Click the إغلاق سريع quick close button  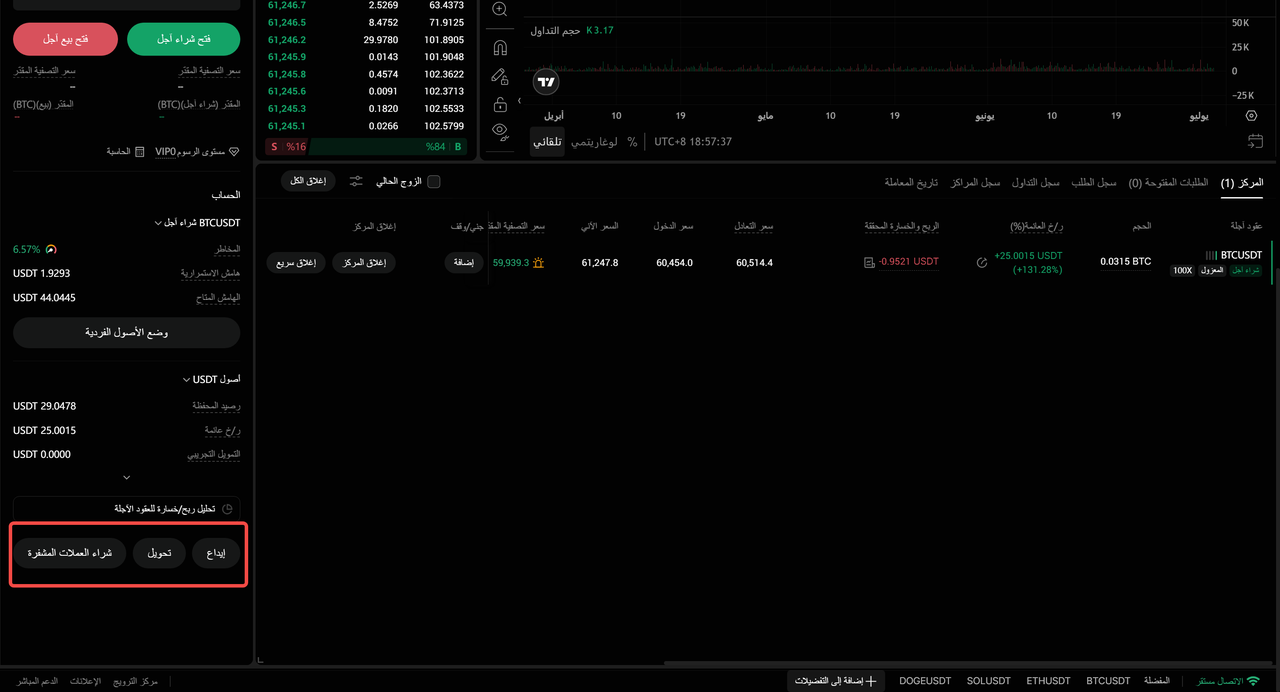coord(295,263)
